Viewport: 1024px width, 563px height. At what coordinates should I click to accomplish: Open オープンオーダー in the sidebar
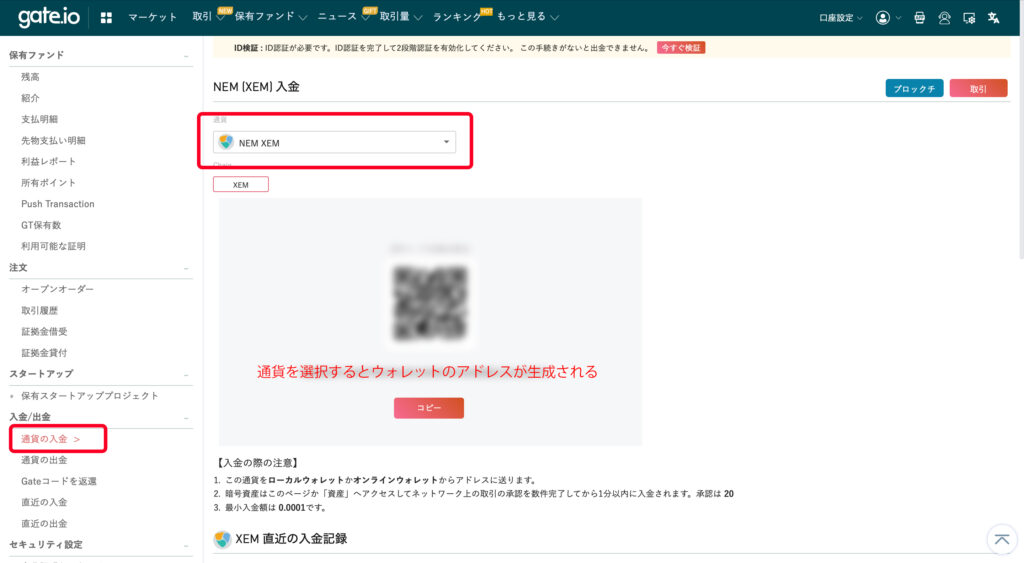coord(57,289)
